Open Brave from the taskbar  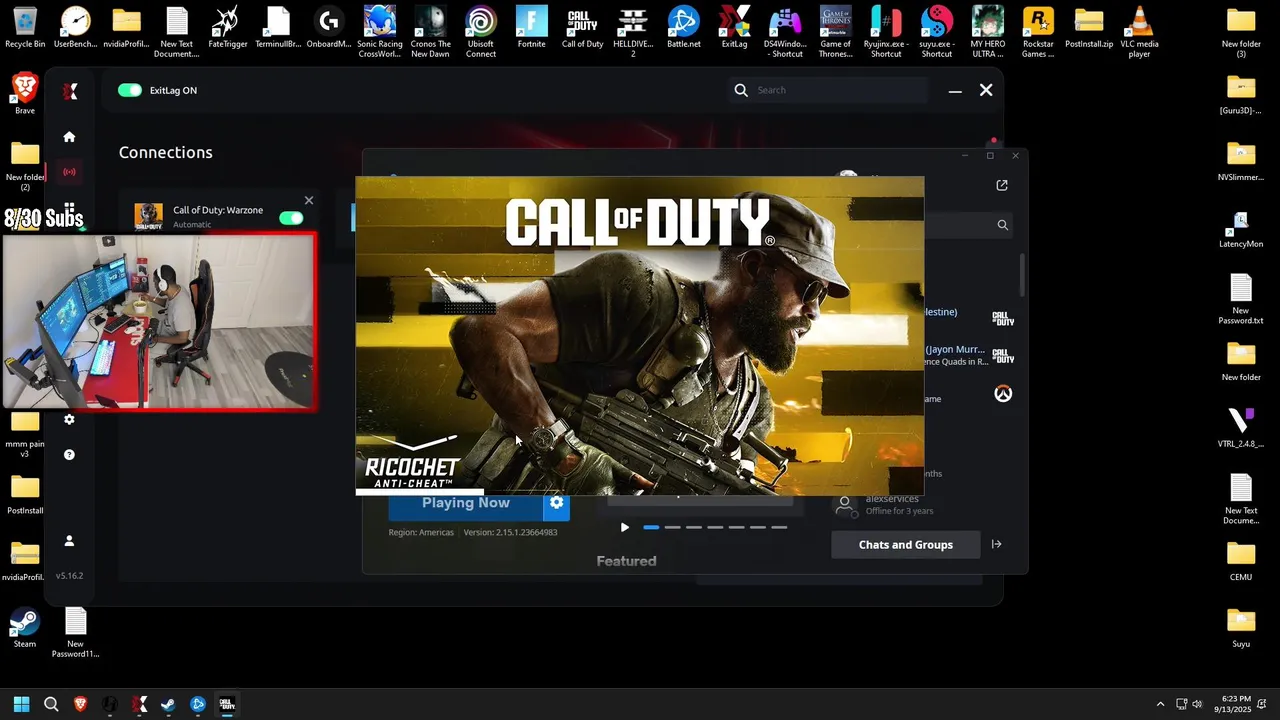tap(80, 704)
